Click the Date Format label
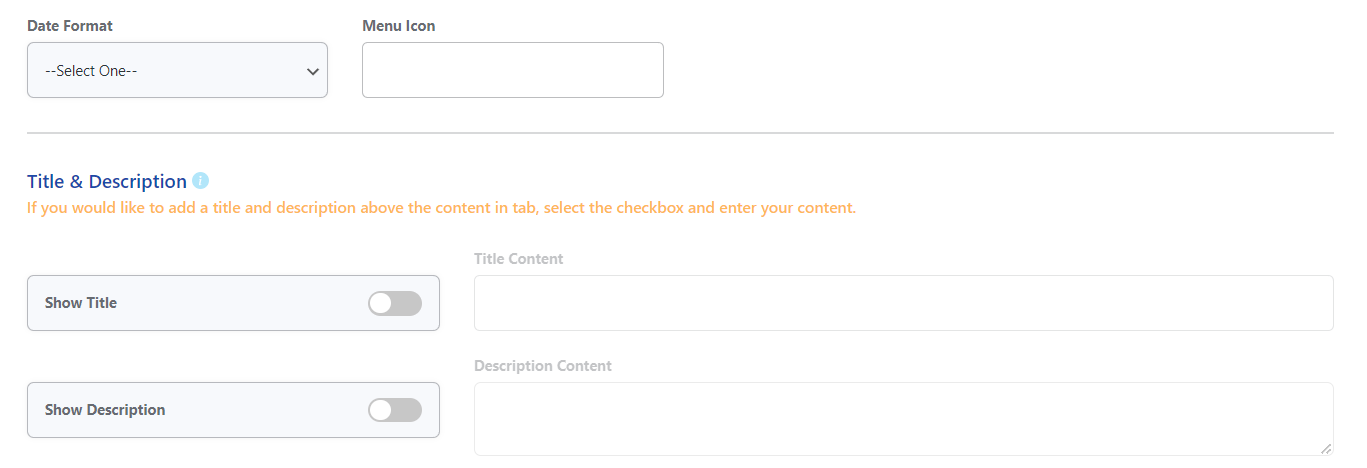Image resolution: width=1367 pixels, height=468 pixels. click(x=70, y=26)
